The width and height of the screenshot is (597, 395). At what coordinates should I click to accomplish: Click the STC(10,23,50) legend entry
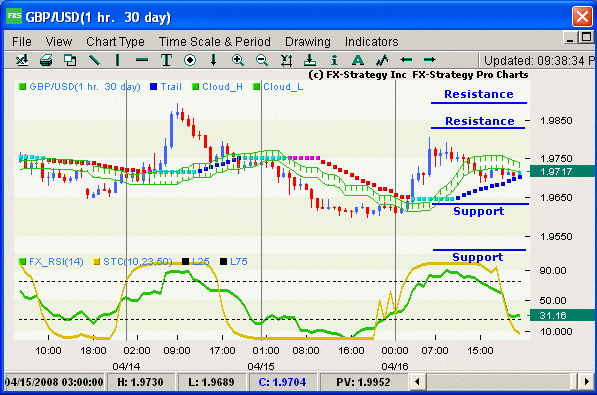coord(133,262)
